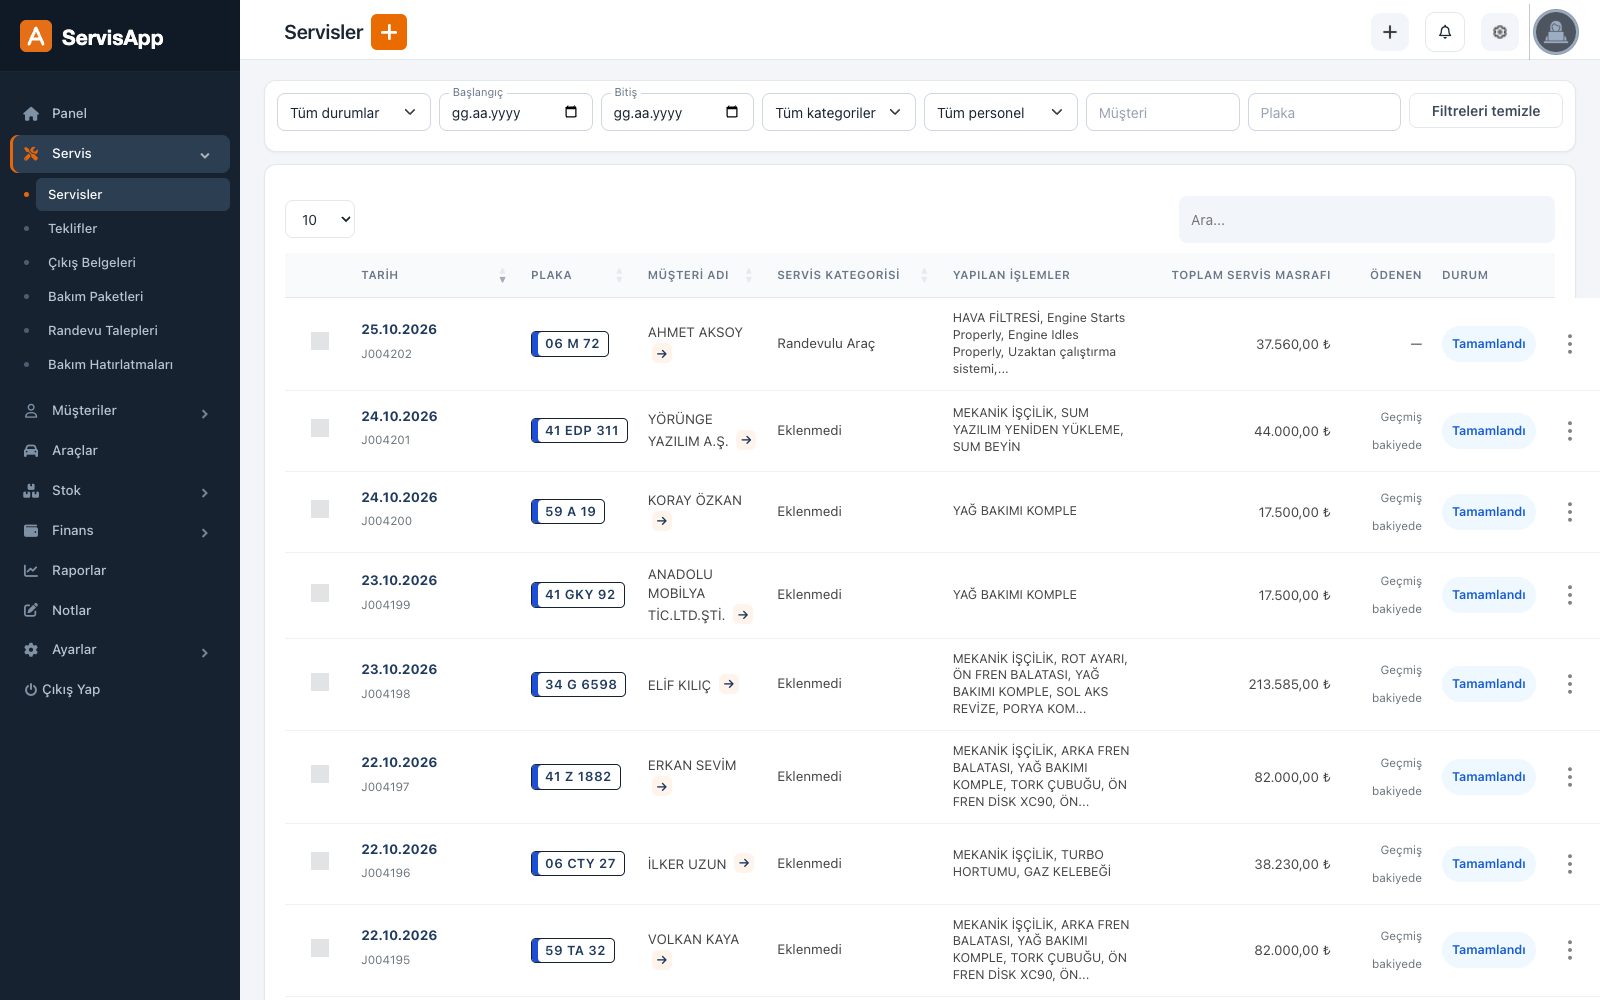The image size is (1600, 1000).
Task: Click Çıkış Yap to log out
Action: (62, 690)
